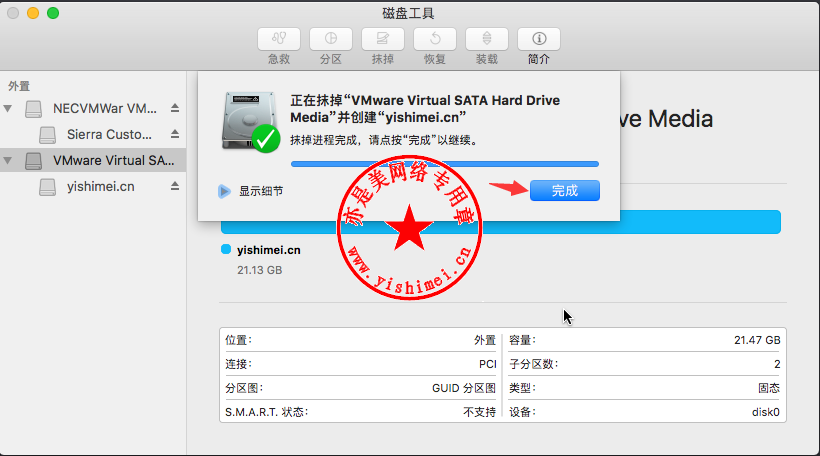This screenshot has width=820, height=456.
Task: Click the PCI connection value
Action: pyautogui.click(x=487, y=364)
